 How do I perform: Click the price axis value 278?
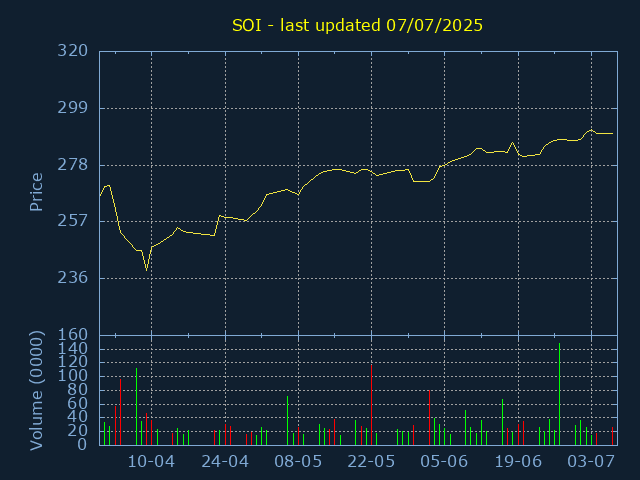[73, 165]
